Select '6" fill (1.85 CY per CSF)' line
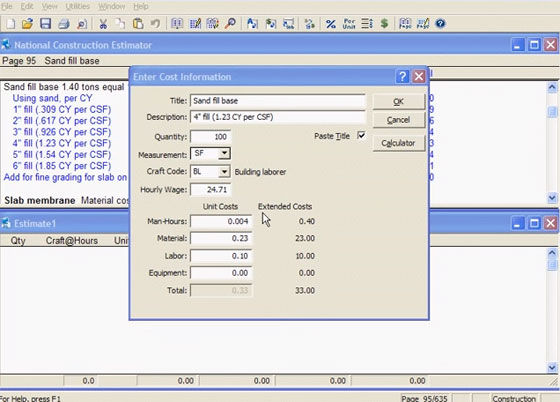The image size is (560, 402). (x=62, y=166)
